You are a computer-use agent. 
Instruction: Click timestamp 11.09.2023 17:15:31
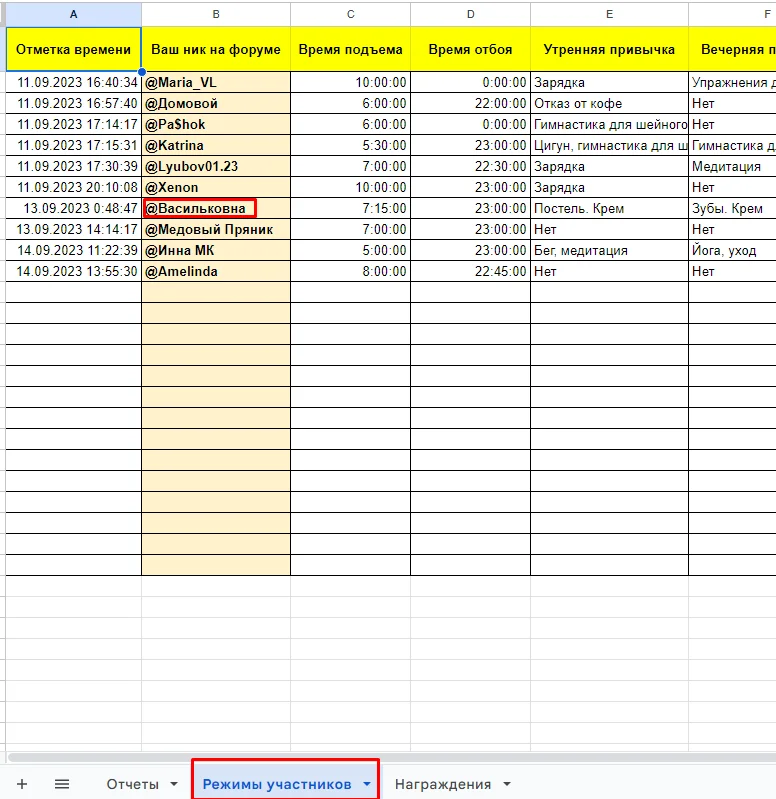[73, 145]
